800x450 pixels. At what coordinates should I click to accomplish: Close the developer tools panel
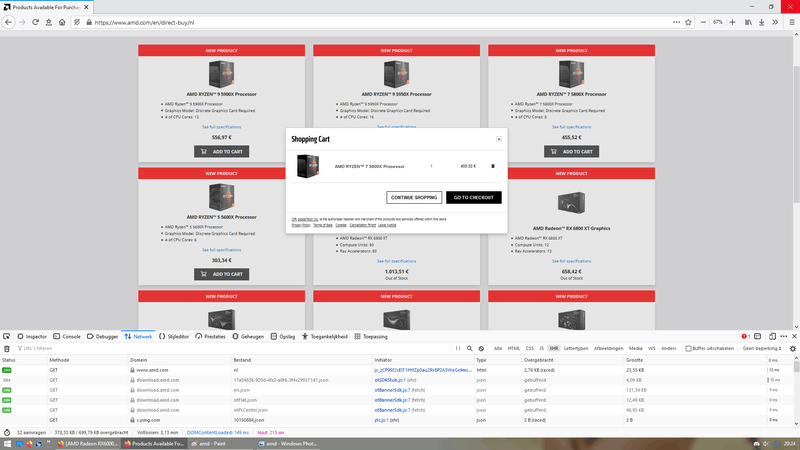[794, 337]
